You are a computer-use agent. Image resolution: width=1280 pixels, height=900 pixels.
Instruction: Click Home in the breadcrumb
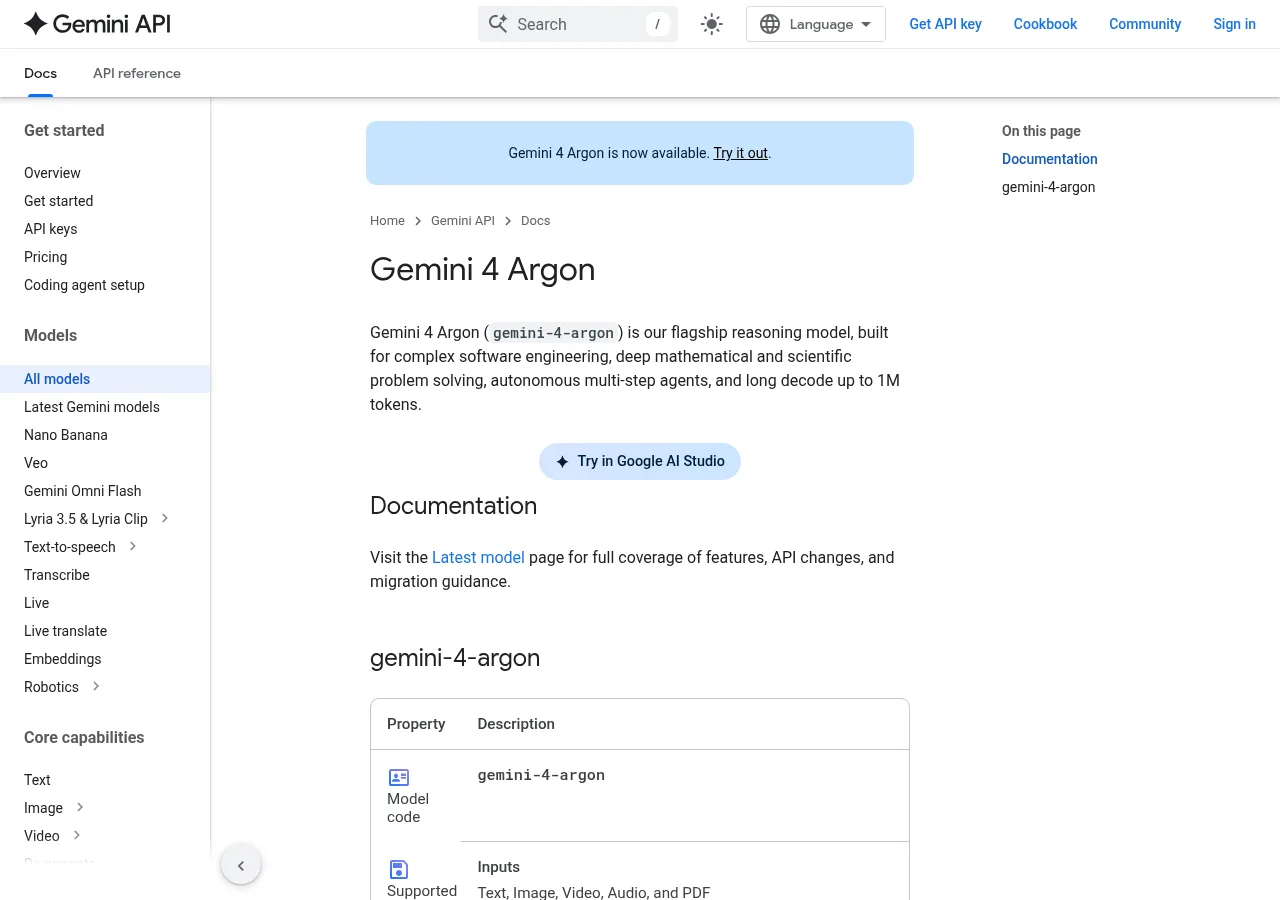[x=387, y=221]
